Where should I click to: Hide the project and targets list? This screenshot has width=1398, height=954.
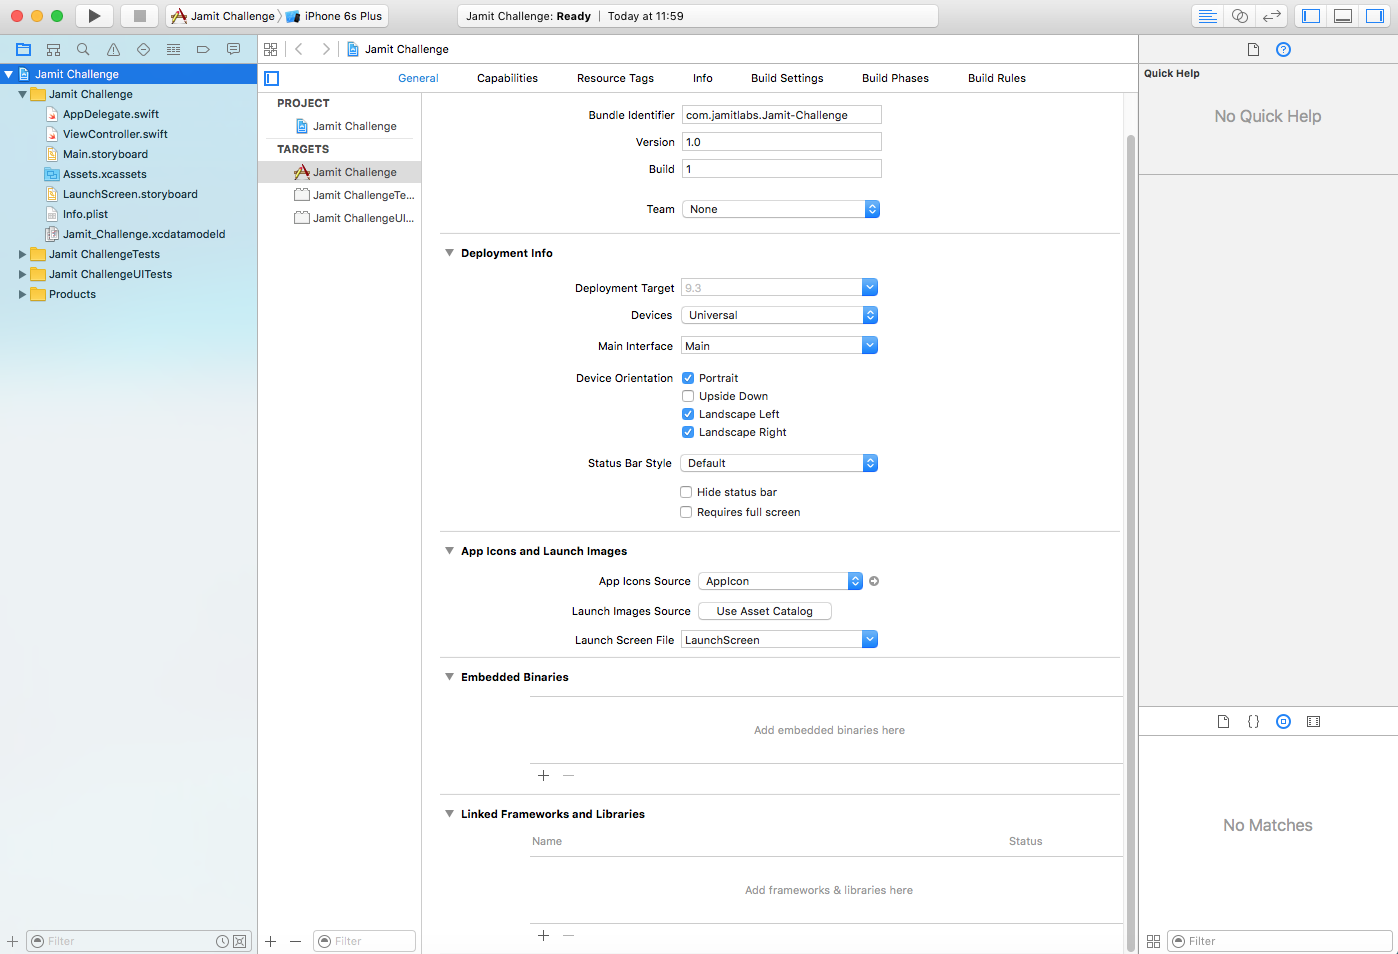(271, 78)
